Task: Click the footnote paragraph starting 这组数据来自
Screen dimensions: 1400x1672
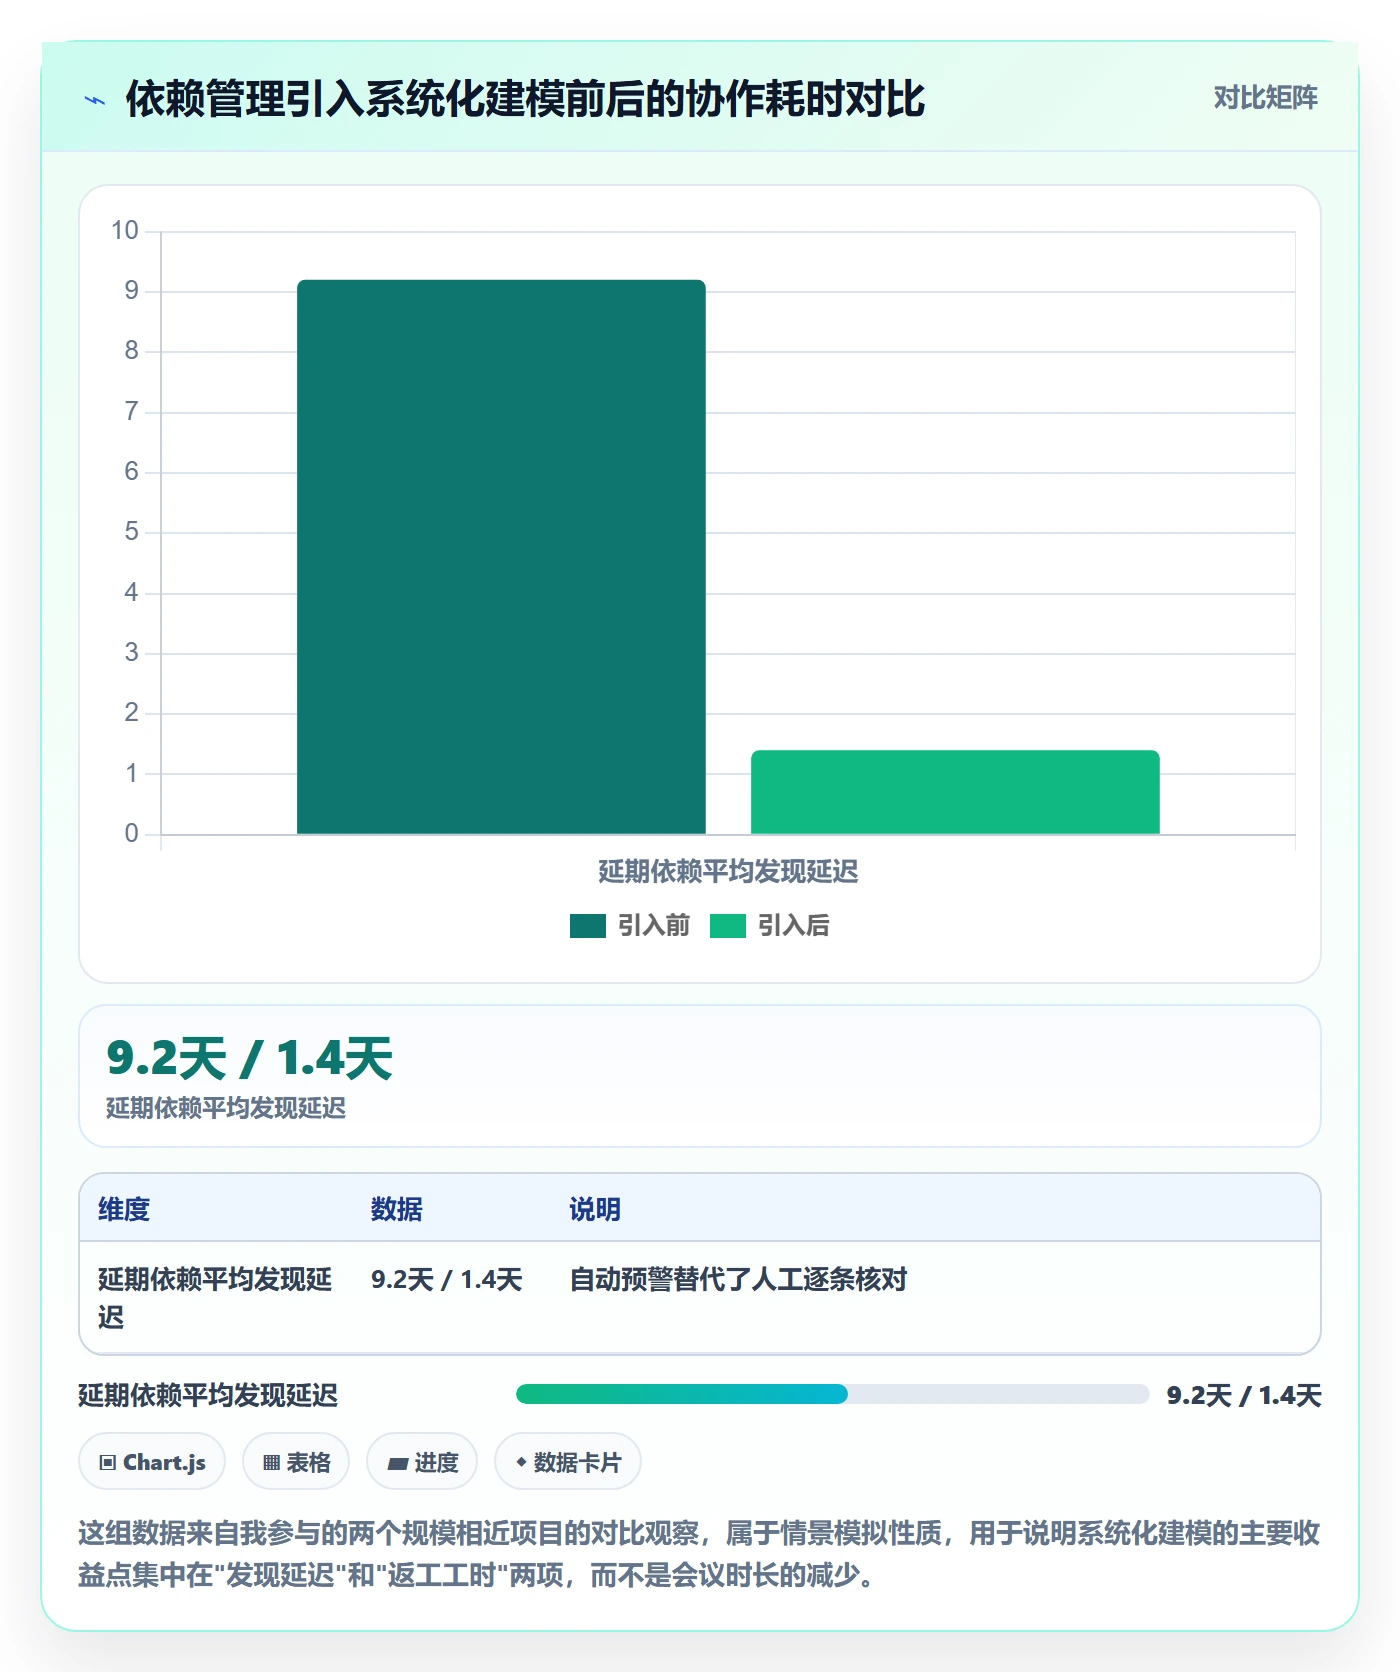Action: pyautogui.click(x=699, y=1554)
